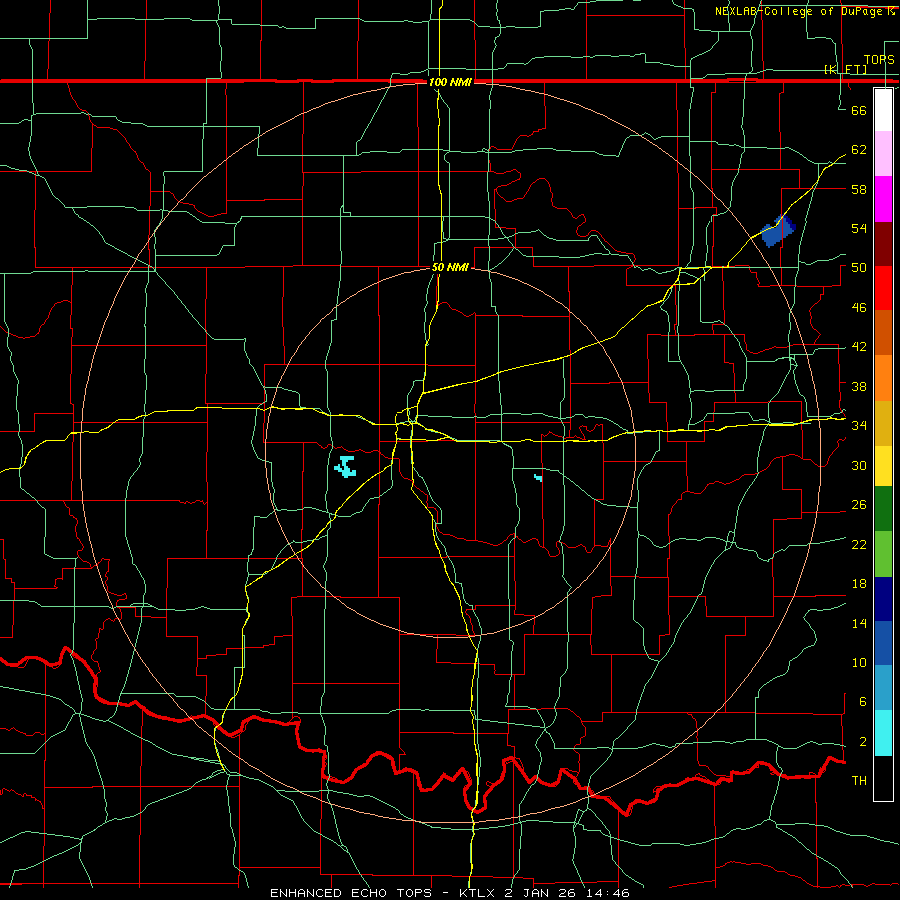
Task: Select the 54 legend scale value
Action: pos(859,228)
